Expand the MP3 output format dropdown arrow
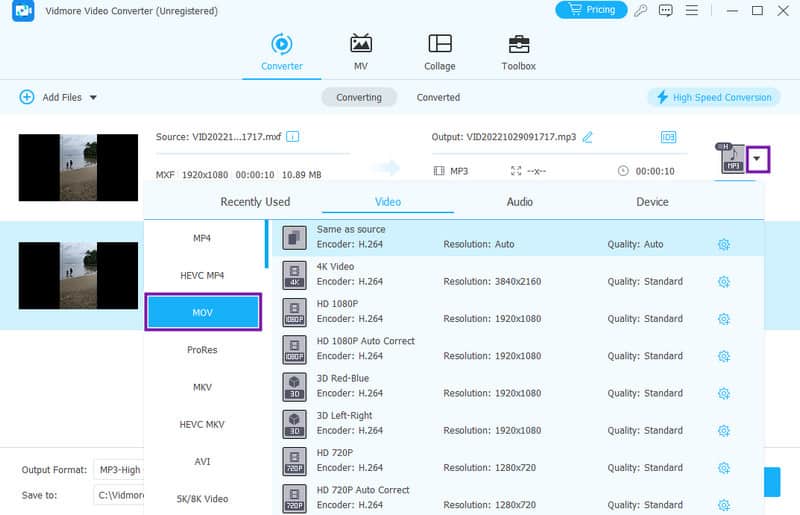Screen dimensions: 800x515 click(x=758, y=158)
